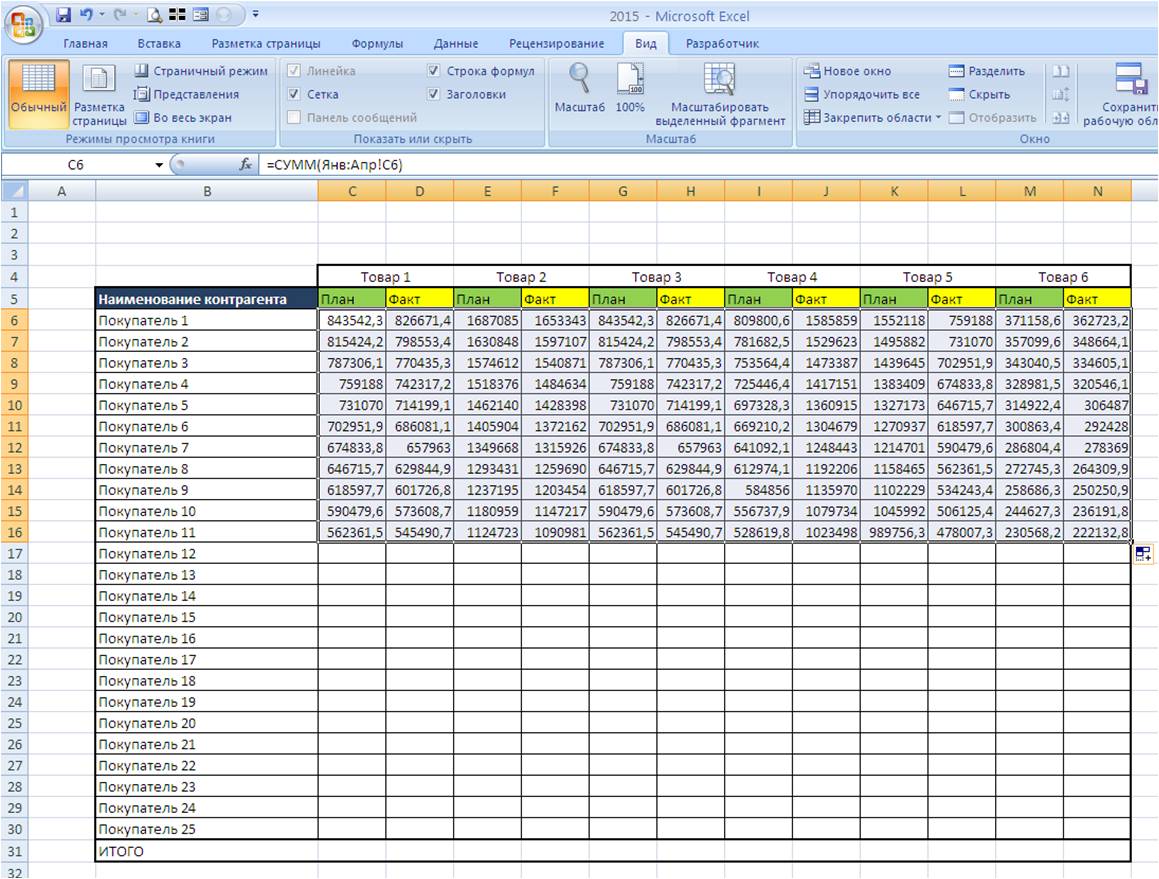
Task: Set zoom to 100% icon
Action: (x=629, y=90)
